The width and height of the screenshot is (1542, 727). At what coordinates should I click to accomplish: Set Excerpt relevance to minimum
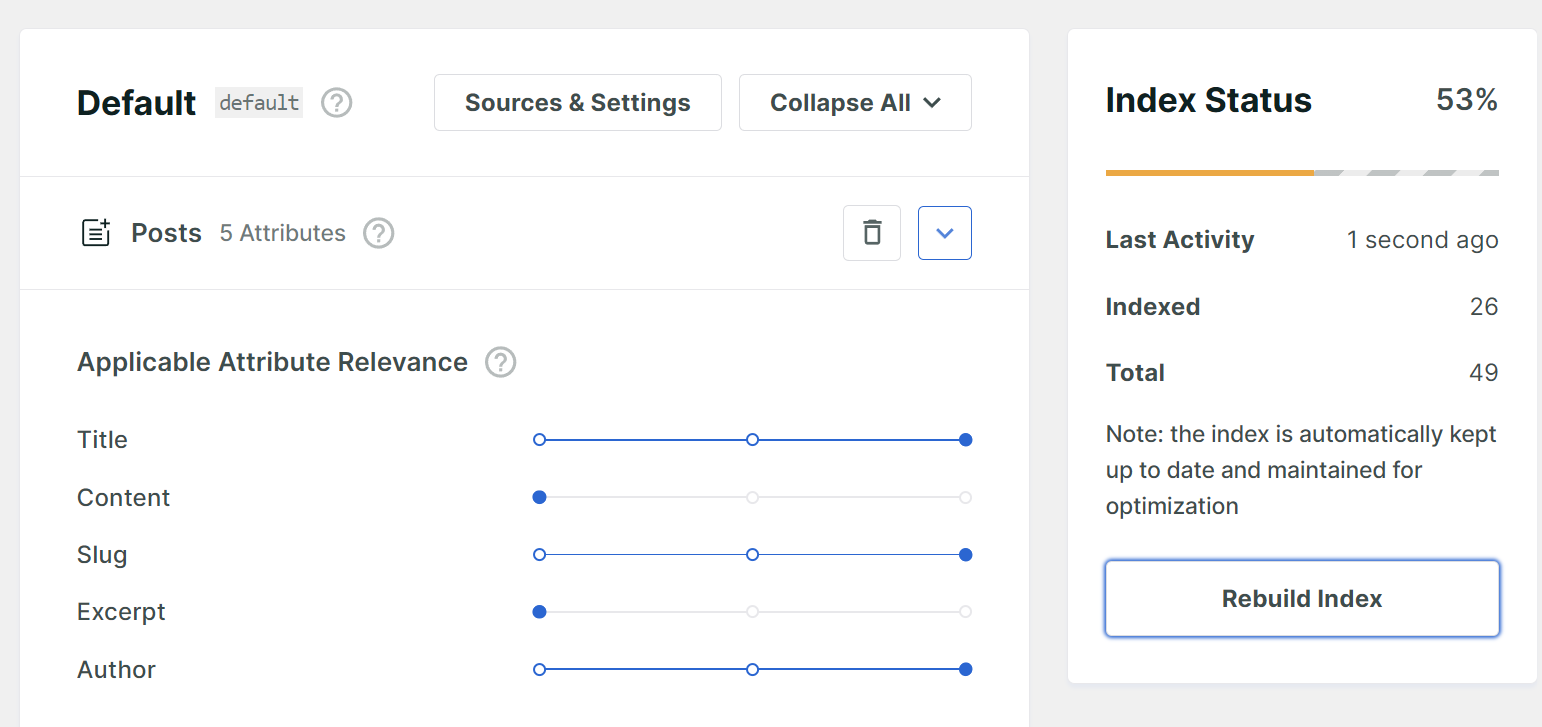click(x=540, y=611)
